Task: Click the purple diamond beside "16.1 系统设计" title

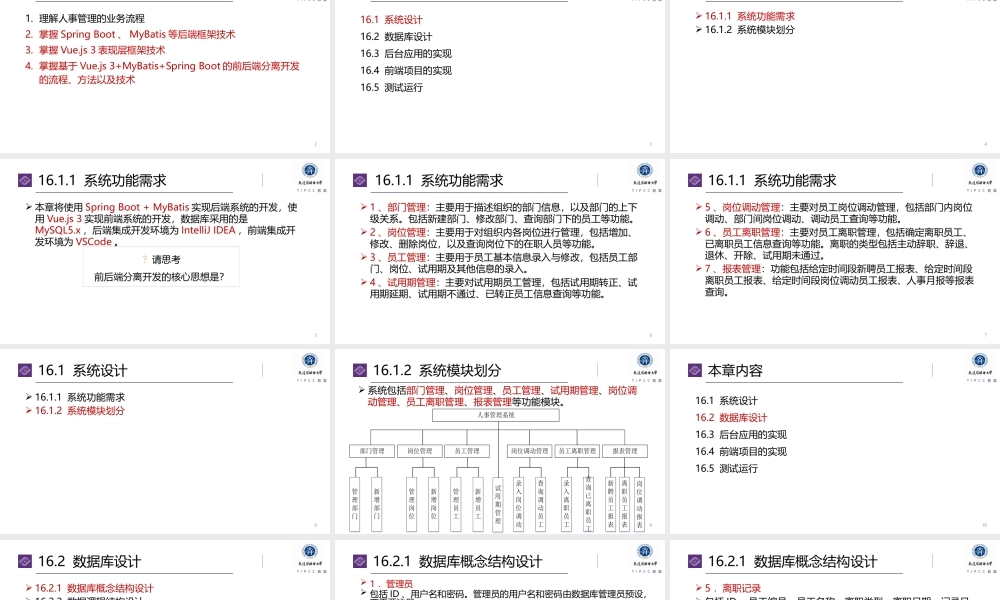Action: [x=24, y=369]
